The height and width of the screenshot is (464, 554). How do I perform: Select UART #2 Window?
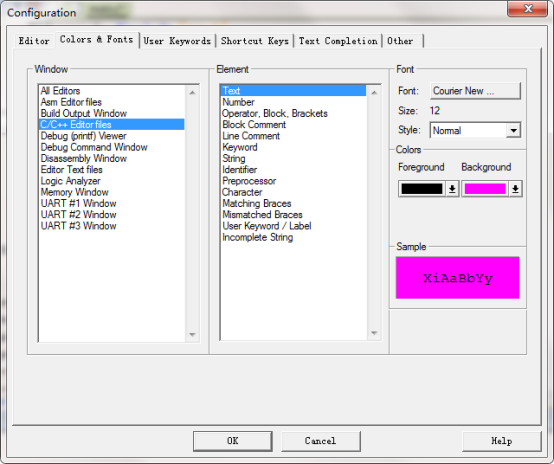click(112, 215)
